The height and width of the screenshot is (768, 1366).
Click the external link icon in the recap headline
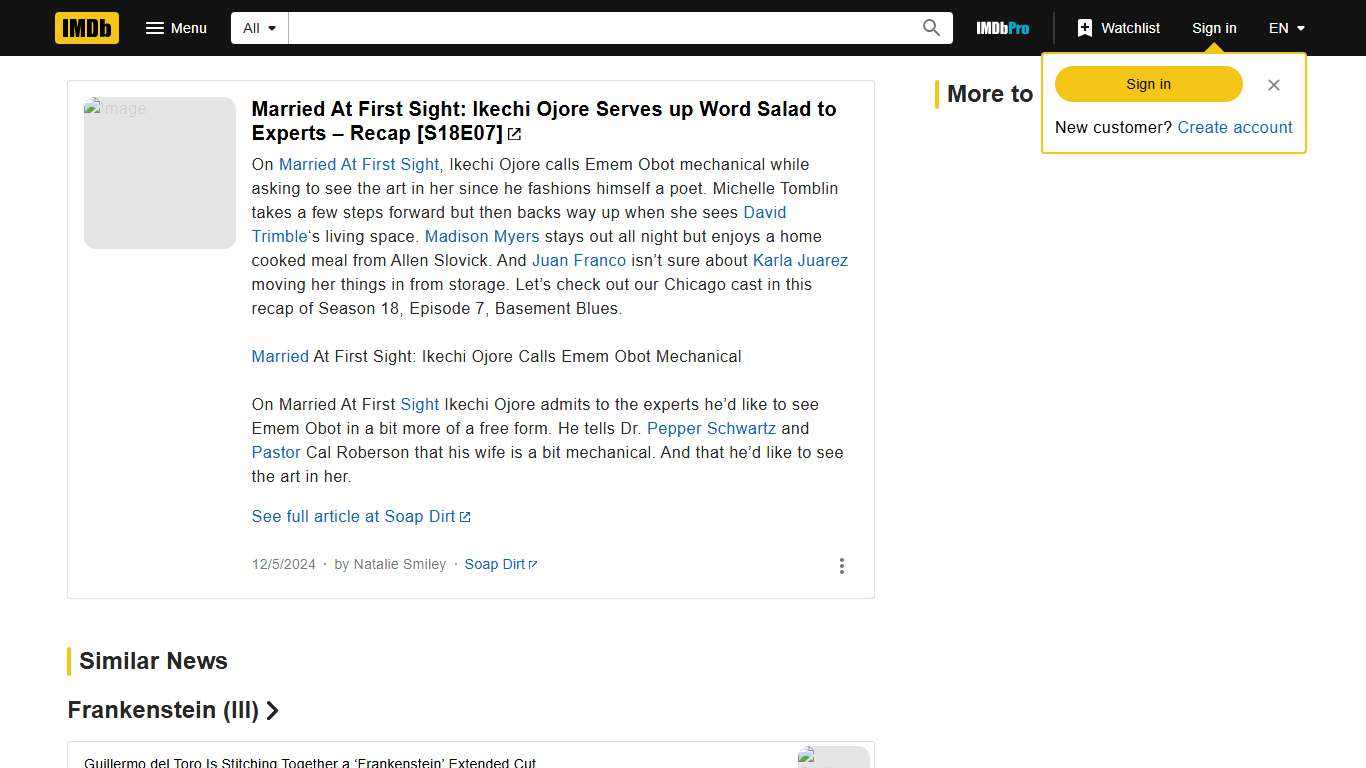coord(515,133)
